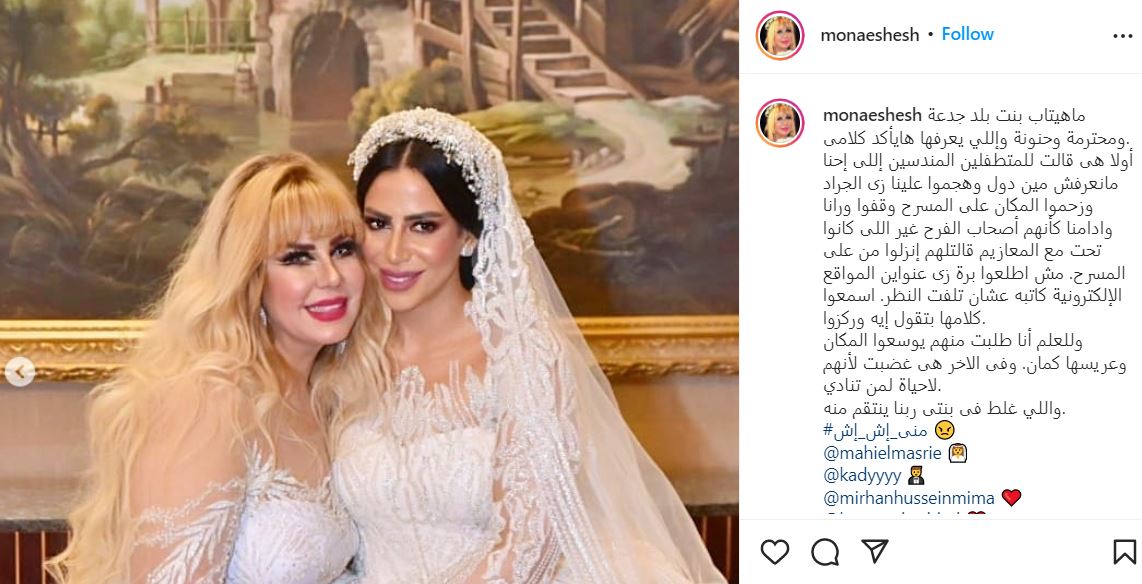Open monaeshesh profile picture in header
Screen dimensions: 1142x584
point(780,35)
